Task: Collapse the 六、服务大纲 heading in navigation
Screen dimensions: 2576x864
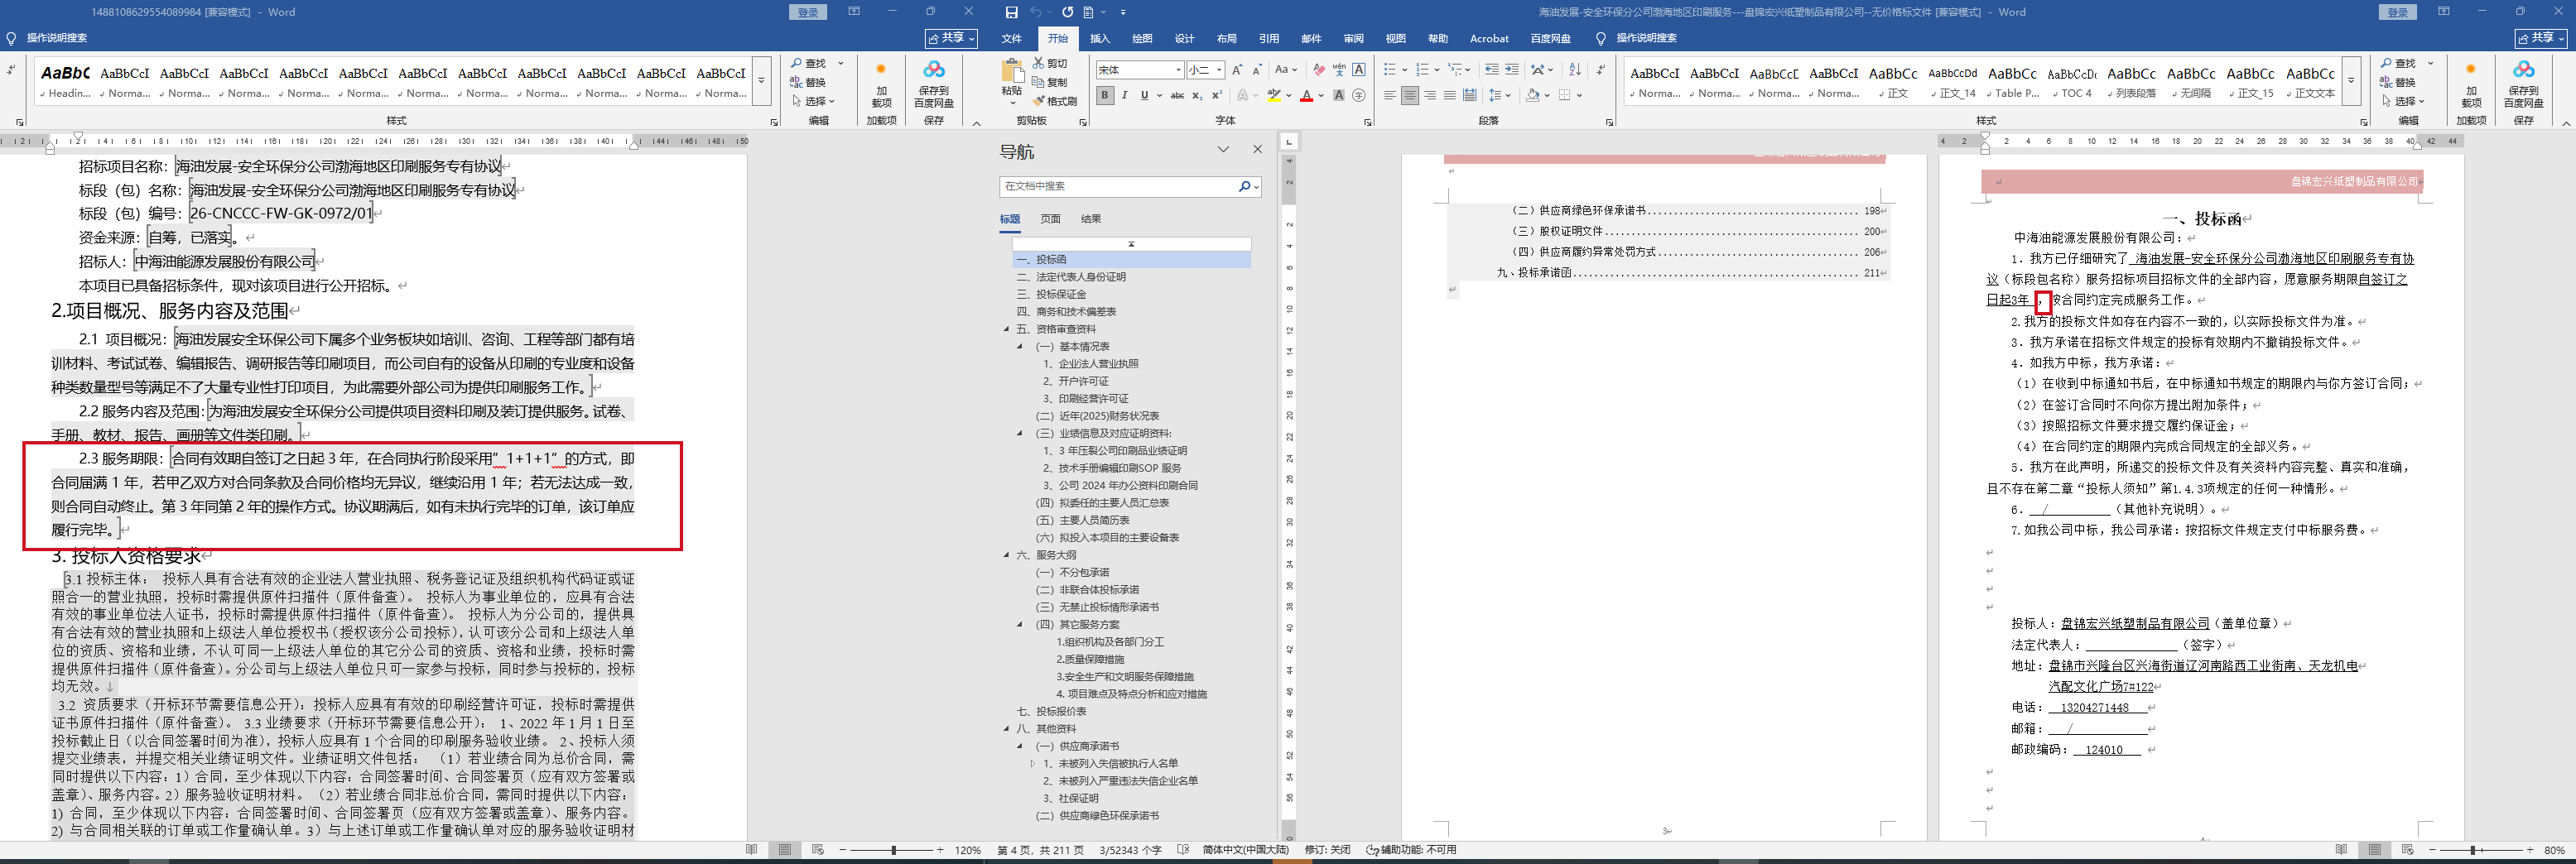Action: click(x=1007, y=555)
